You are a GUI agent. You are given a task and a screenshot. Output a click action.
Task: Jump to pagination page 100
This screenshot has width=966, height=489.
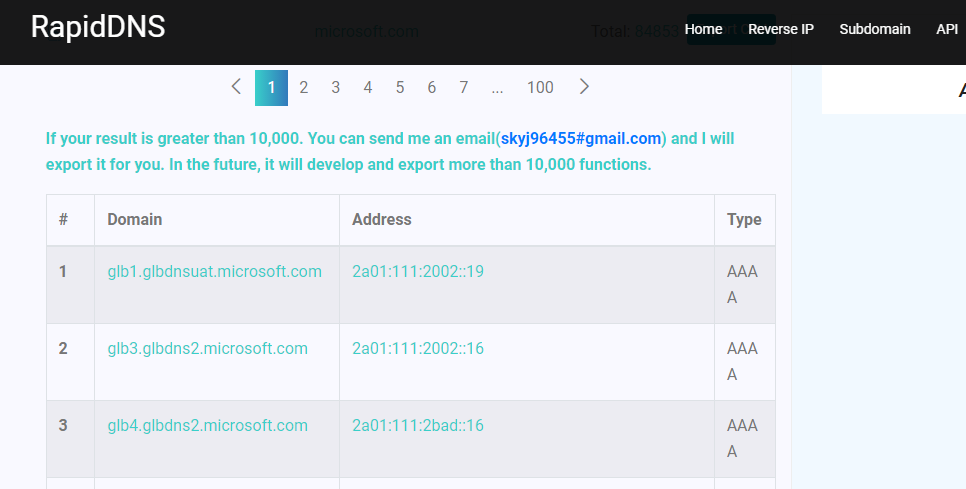[540, 87]
